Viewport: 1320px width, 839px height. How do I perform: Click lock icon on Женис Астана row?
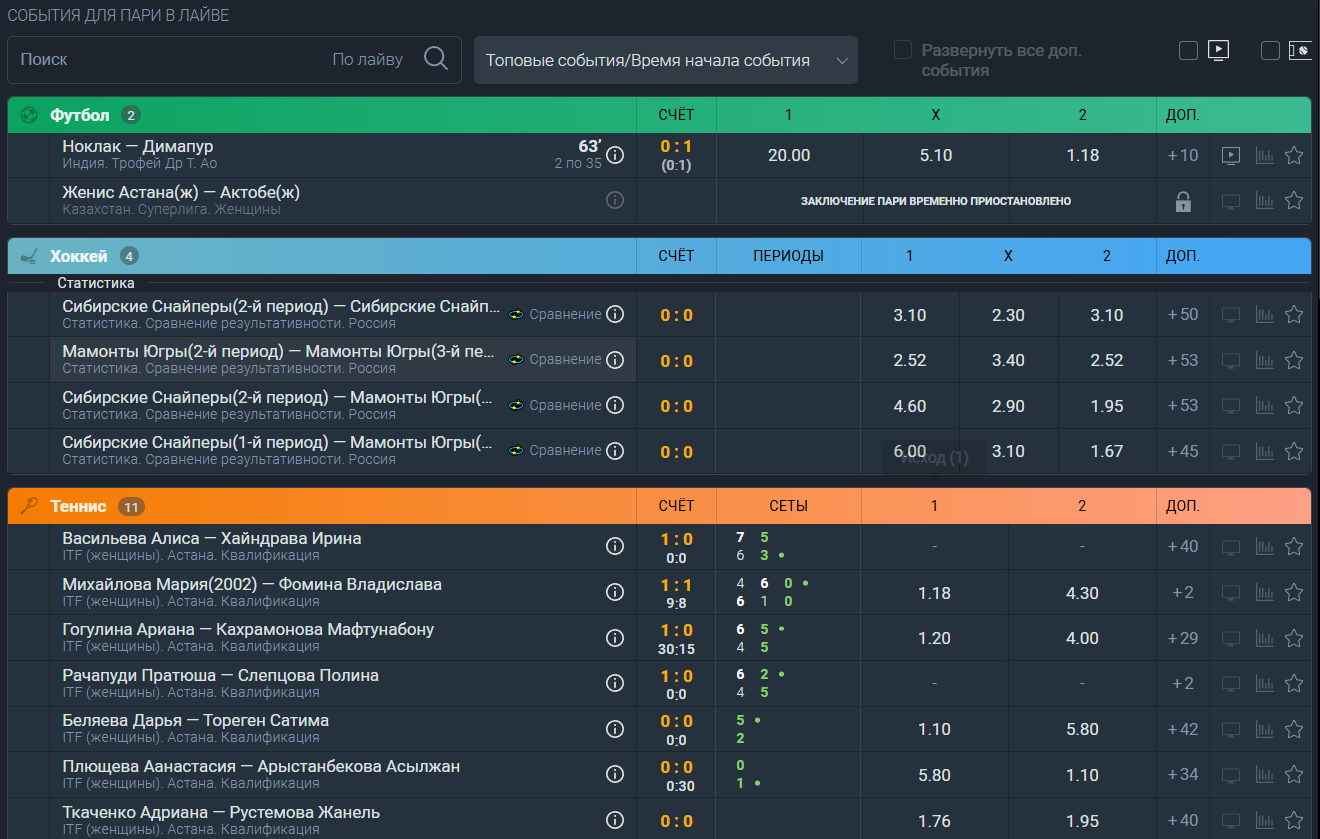click(1183, 201)
